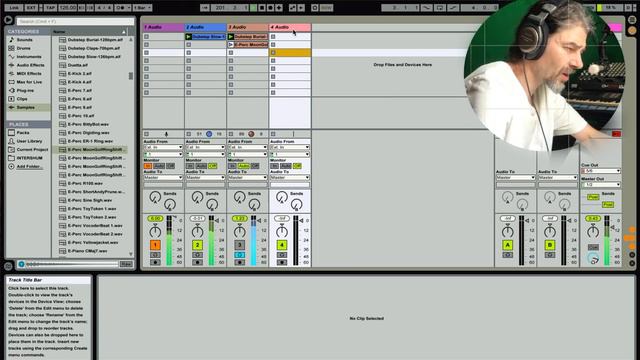Open track 2 Audio From dropdown
This screenshot has height=360, width=640.
[205, 147]
